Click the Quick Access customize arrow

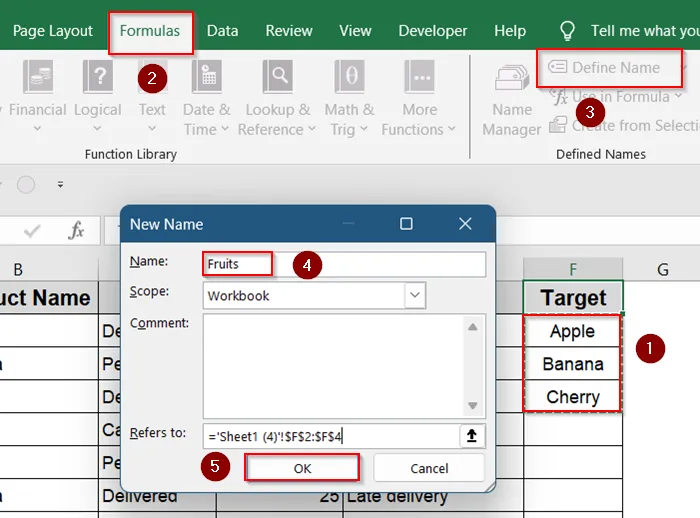click(x=60, y=184)
